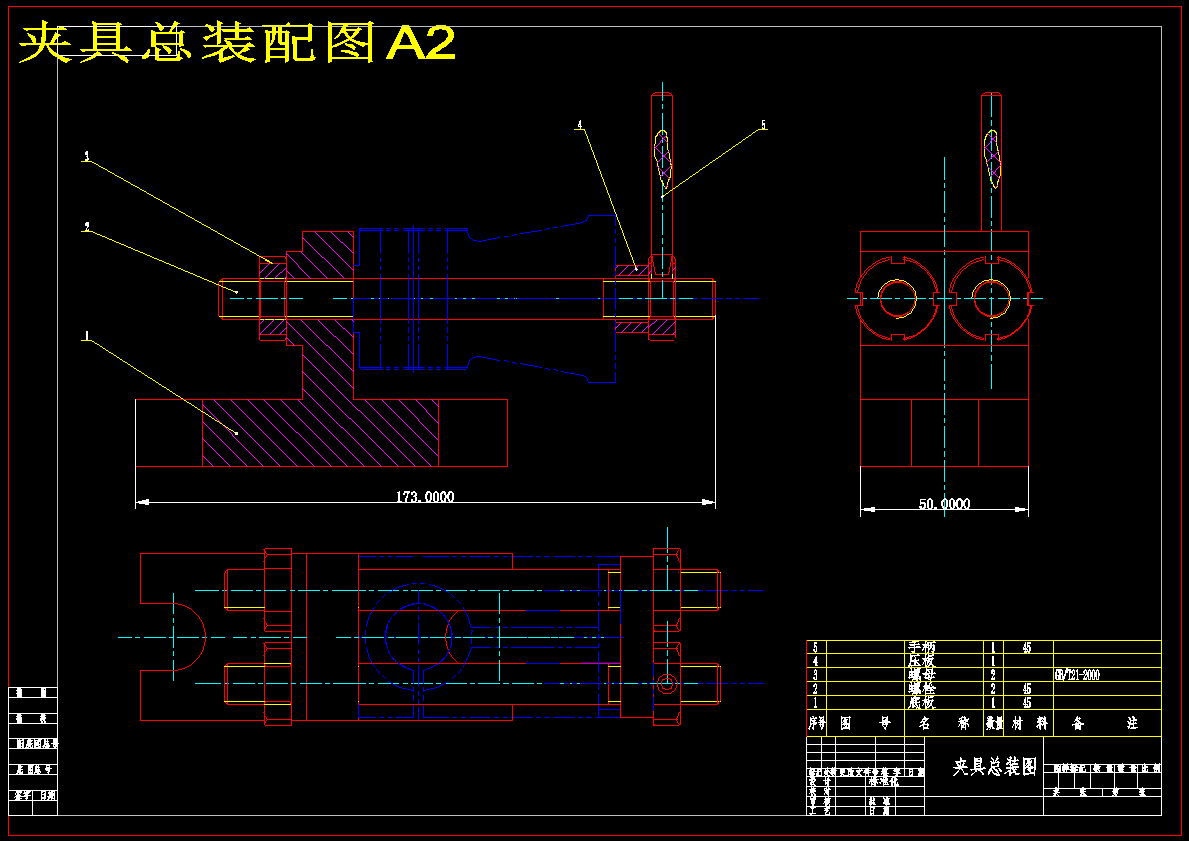Click the yellow title 夹具总装配图A2
The height and width of the screenshot is (841, 1189).
pos(237,42)
